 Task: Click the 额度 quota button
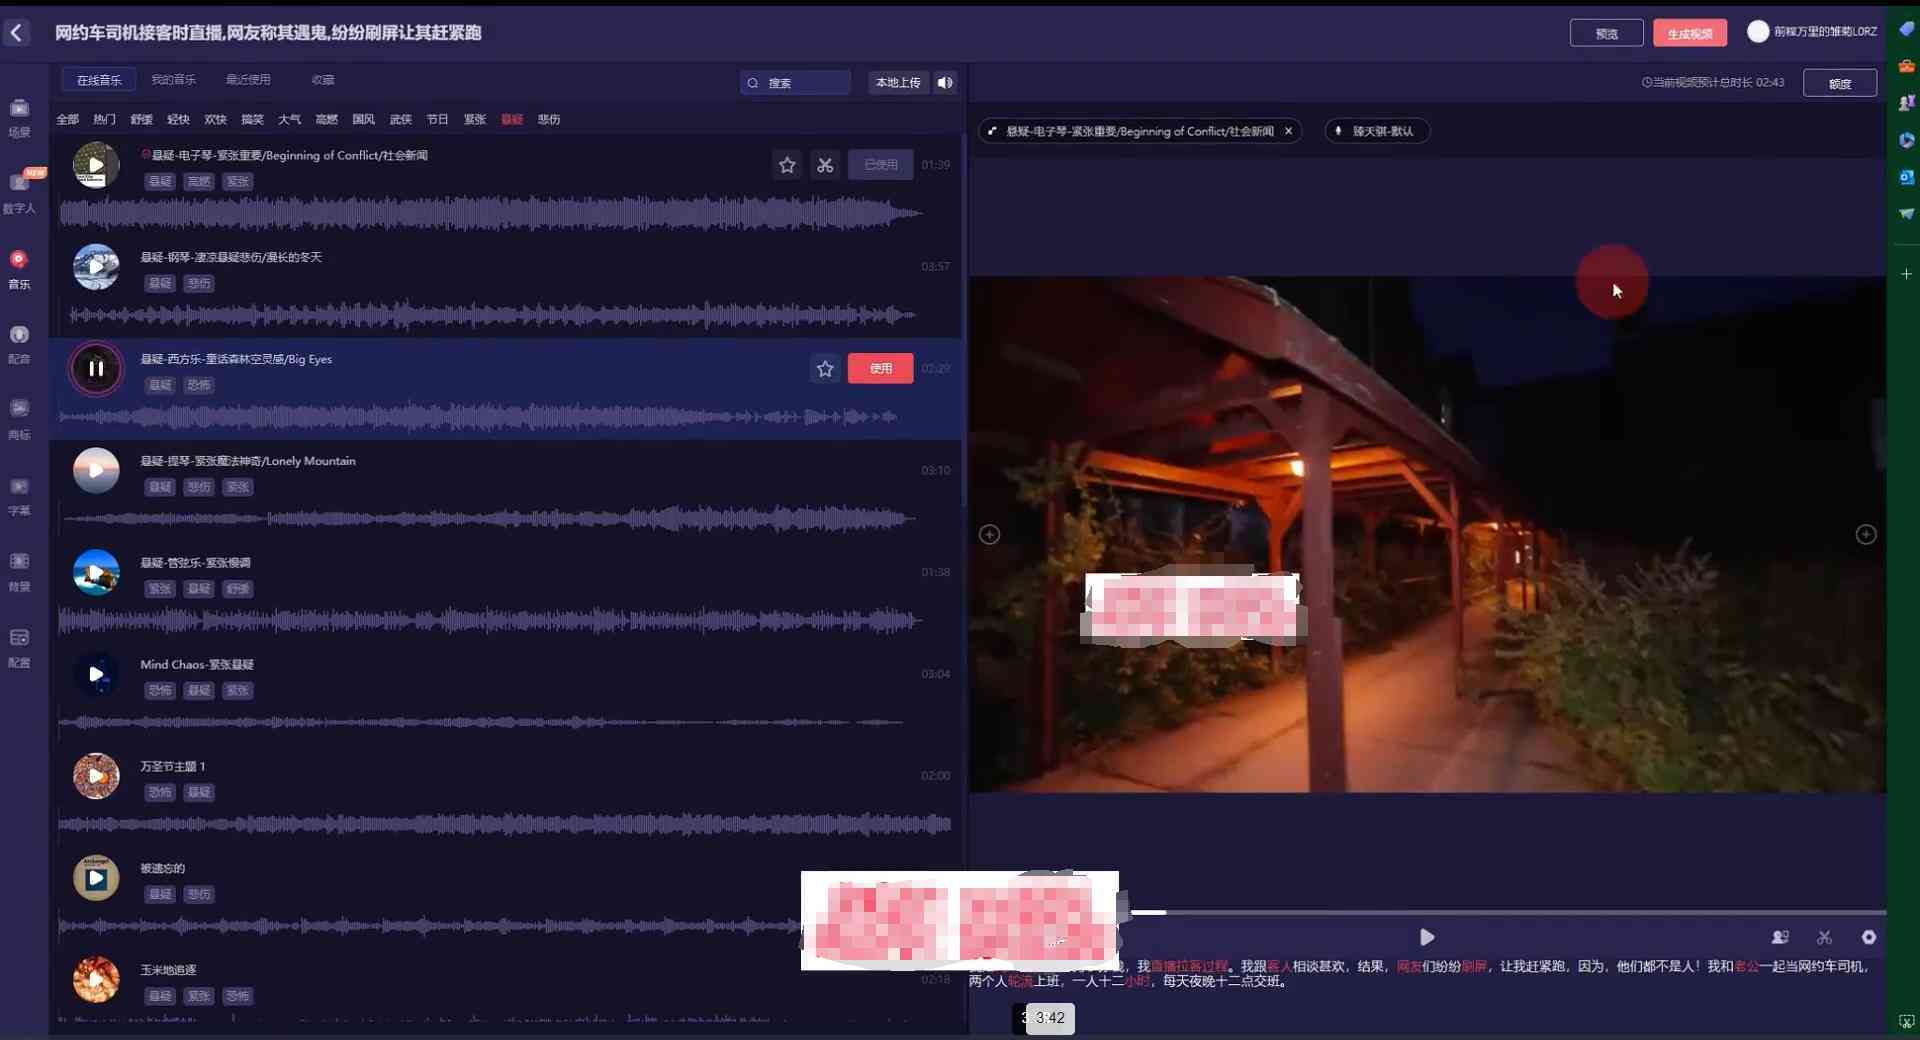click(x=1840, y=83)
